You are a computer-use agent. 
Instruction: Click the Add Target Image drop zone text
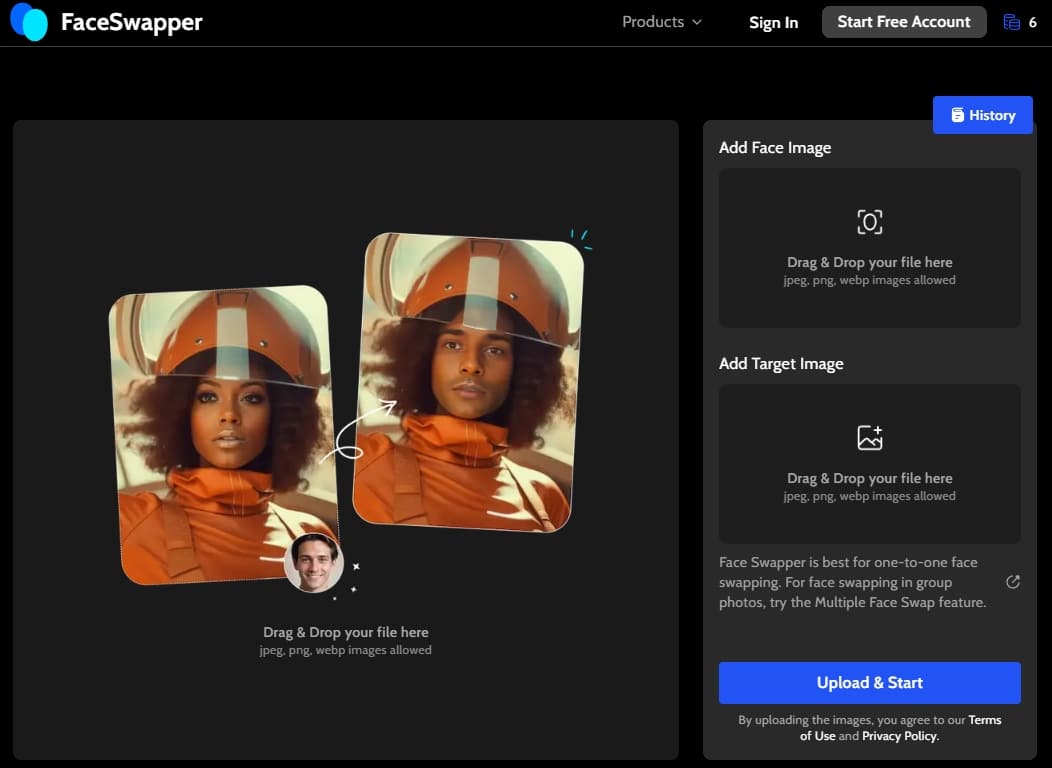[x=869, y=479]
